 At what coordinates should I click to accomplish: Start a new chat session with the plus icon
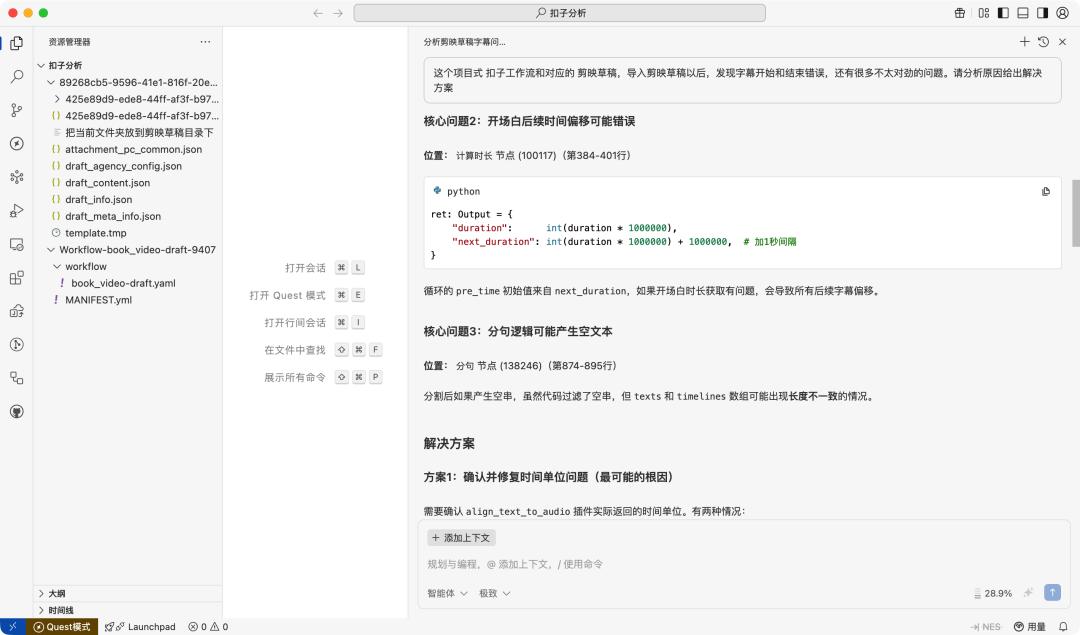point(1024,42)
